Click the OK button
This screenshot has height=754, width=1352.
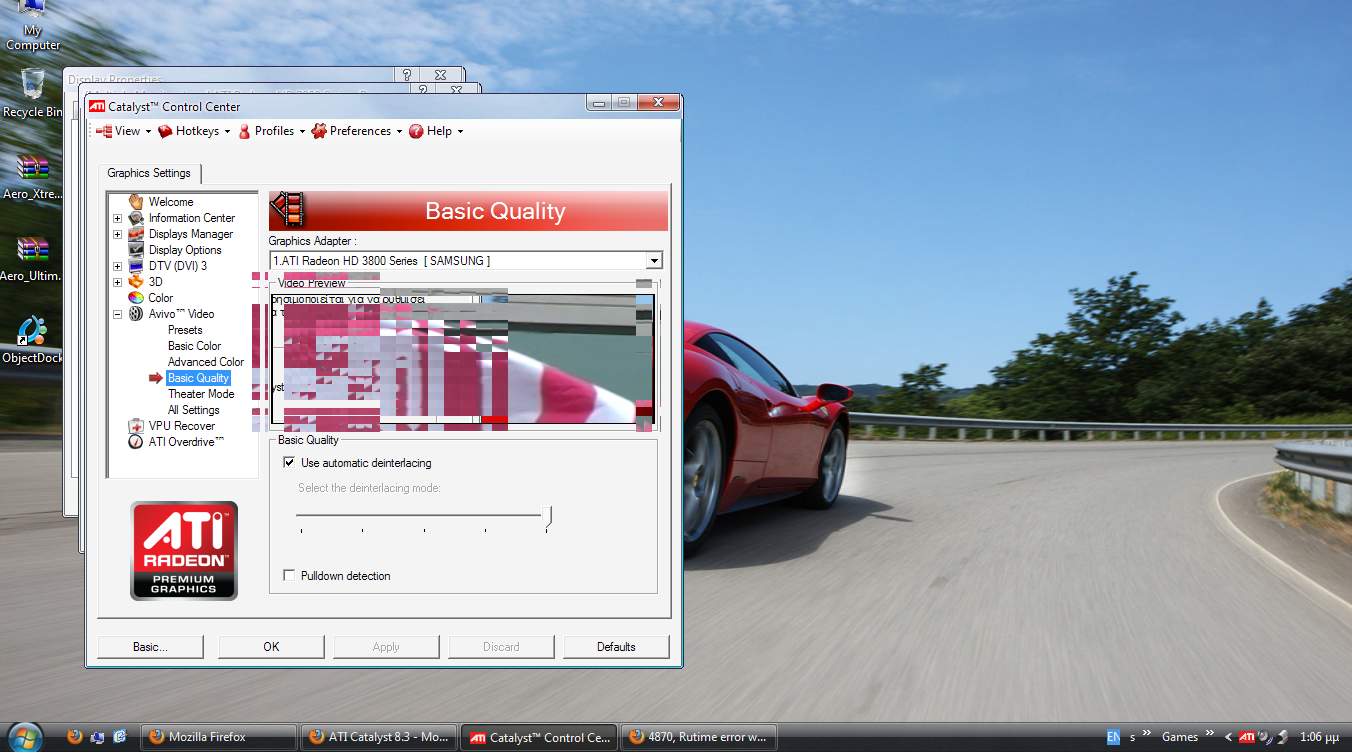(271, 647)
